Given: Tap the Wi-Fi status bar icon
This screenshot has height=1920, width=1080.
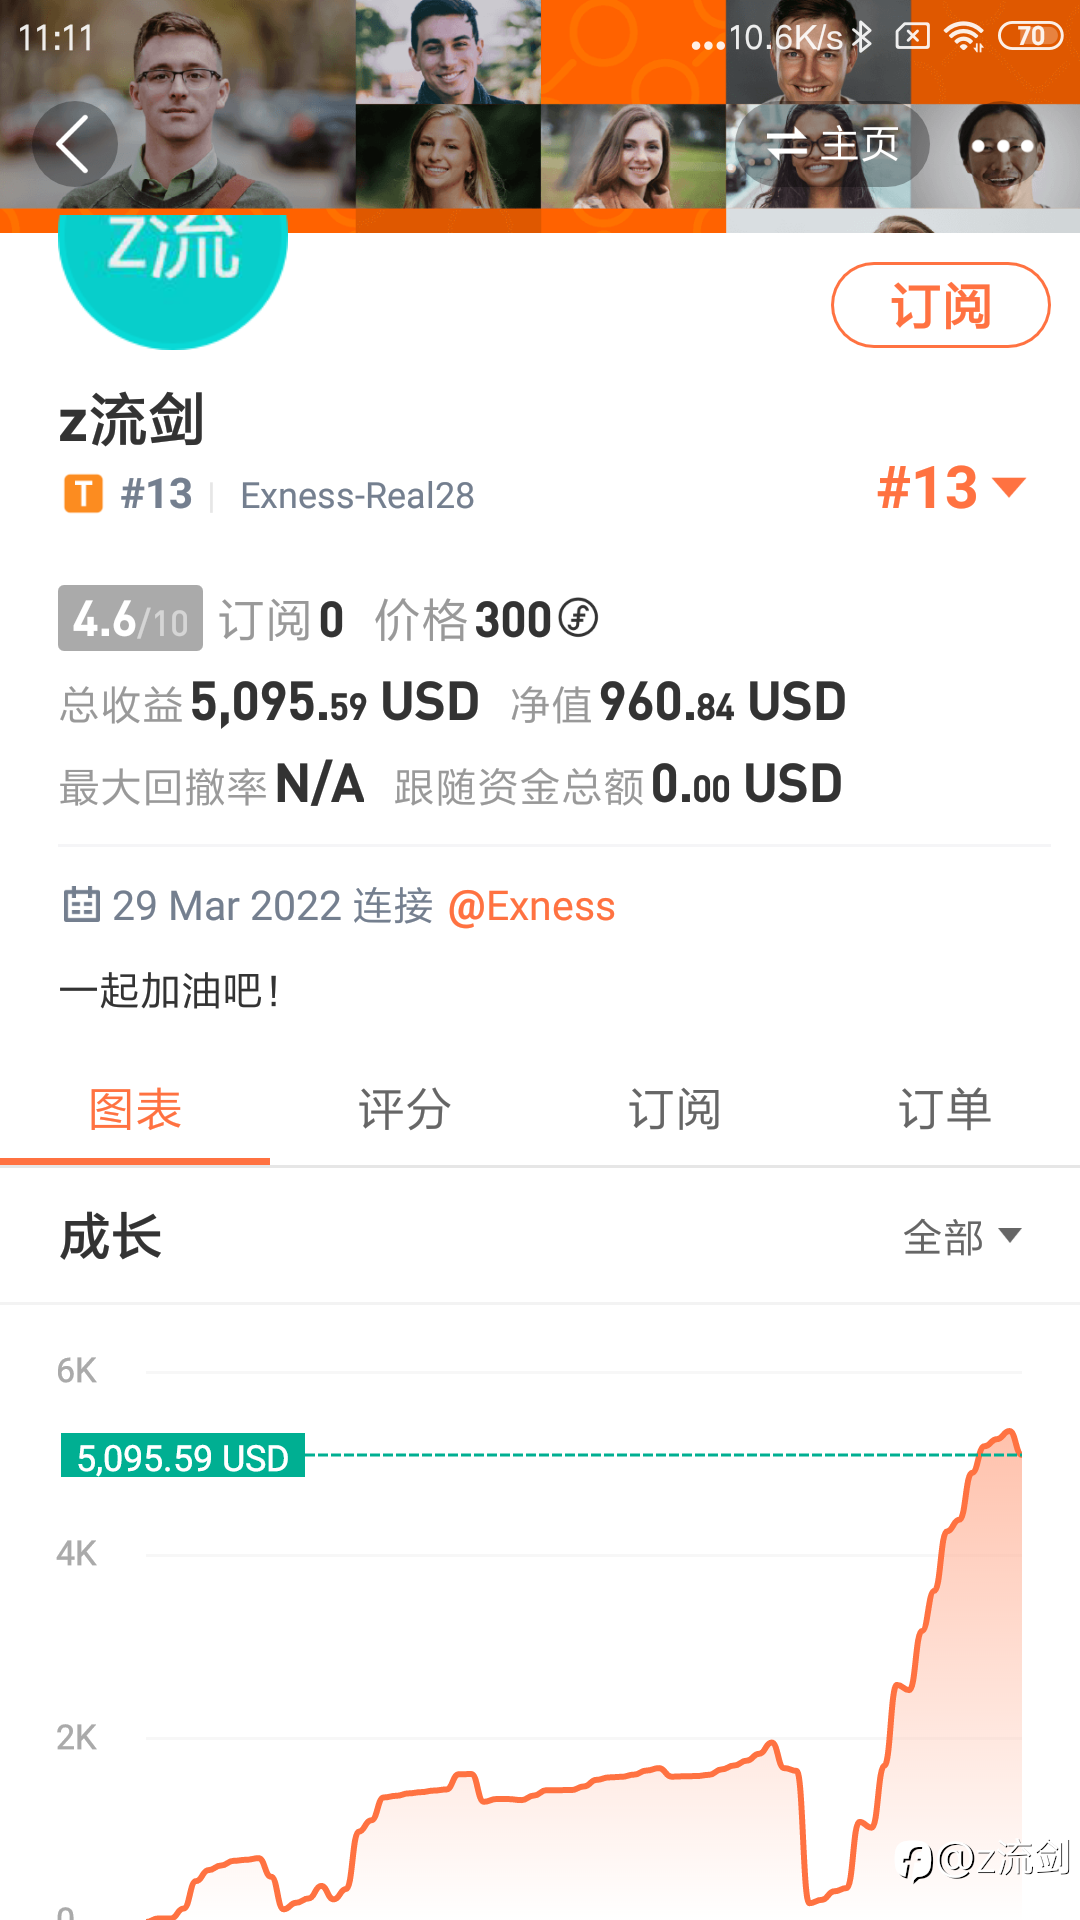Looking at the screenshot, I should click(964, 37).
